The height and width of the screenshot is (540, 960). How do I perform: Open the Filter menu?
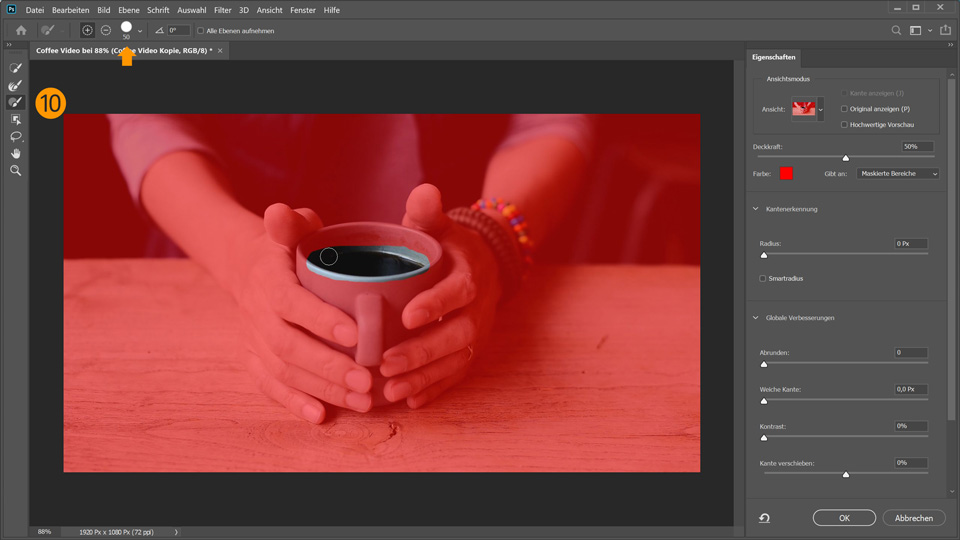click(x=223, y=10)
